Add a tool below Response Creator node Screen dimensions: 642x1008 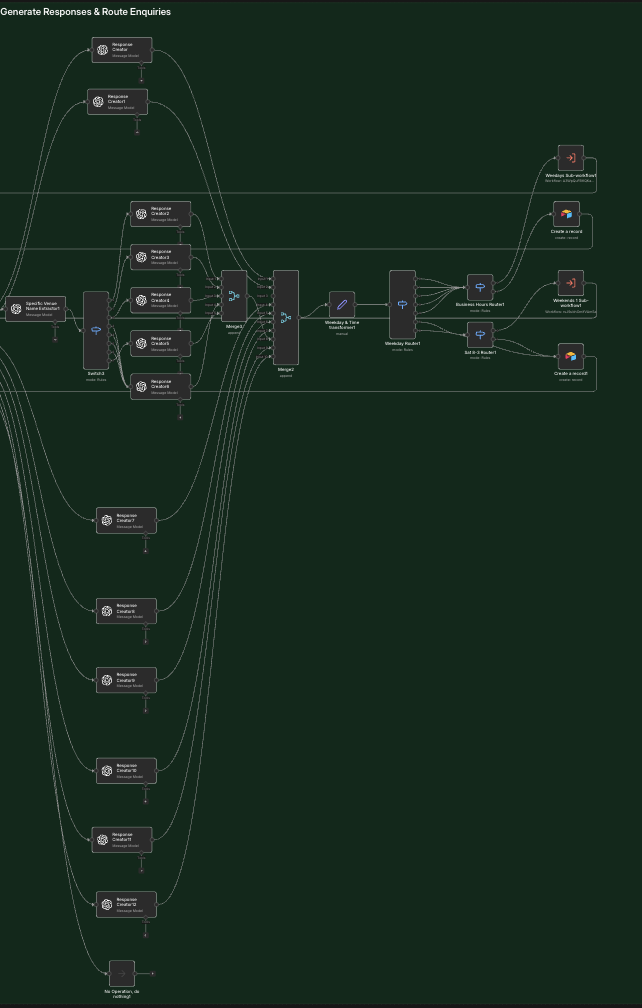point(141,79)
